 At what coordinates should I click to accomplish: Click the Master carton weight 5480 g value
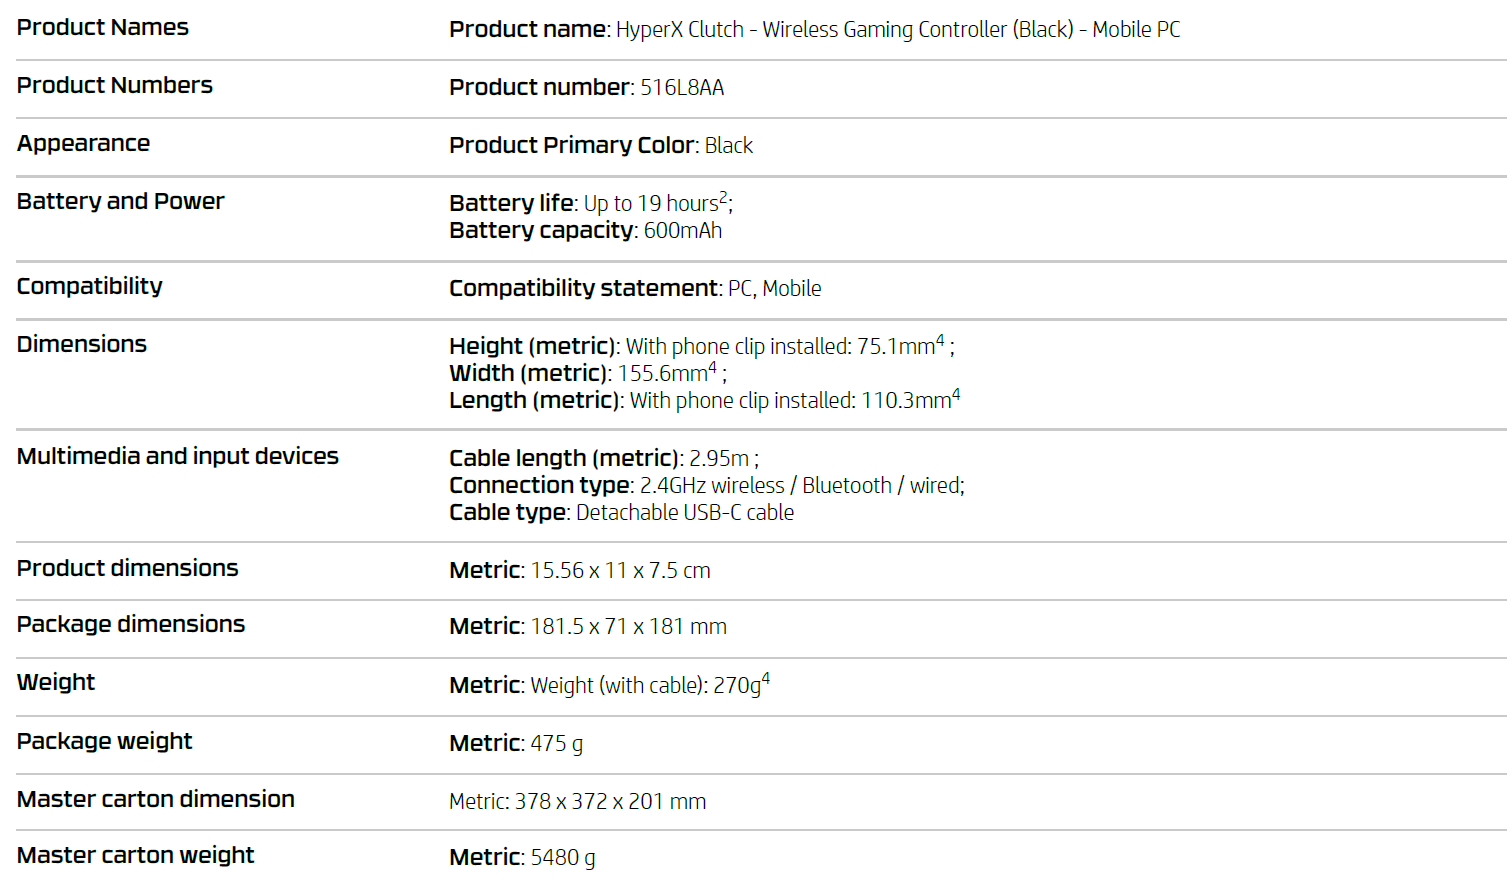click(563, 858)
